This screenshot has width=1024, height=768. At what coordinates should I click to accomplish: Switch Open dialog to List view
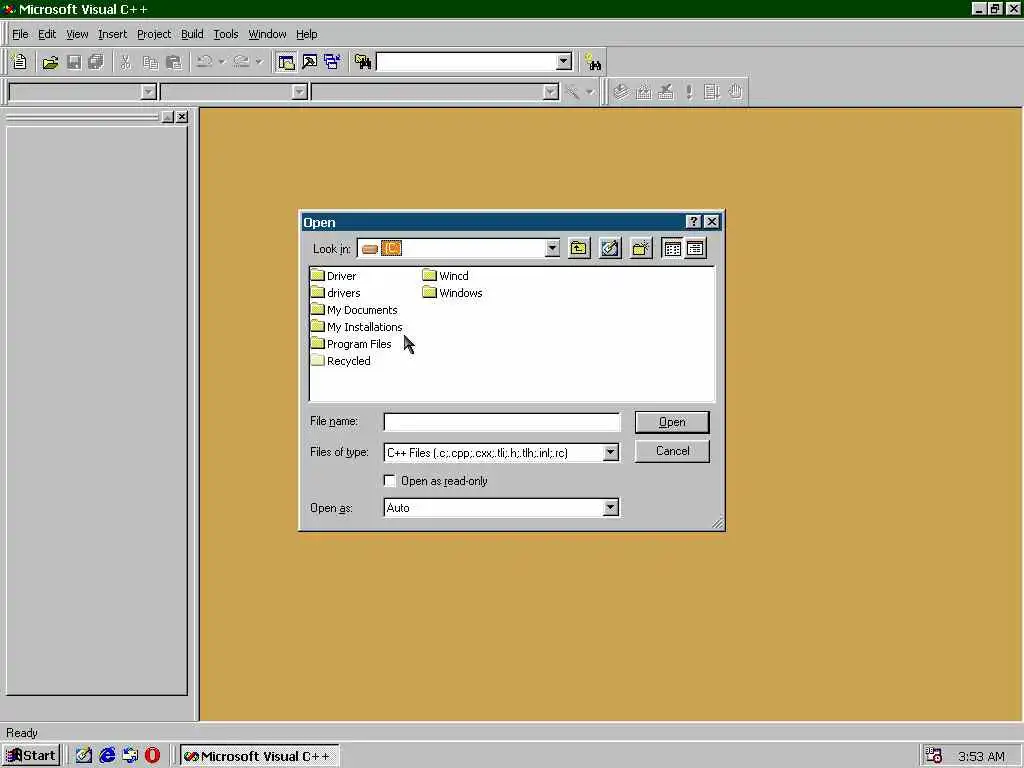pyautogui.click(x=672, y=248)
